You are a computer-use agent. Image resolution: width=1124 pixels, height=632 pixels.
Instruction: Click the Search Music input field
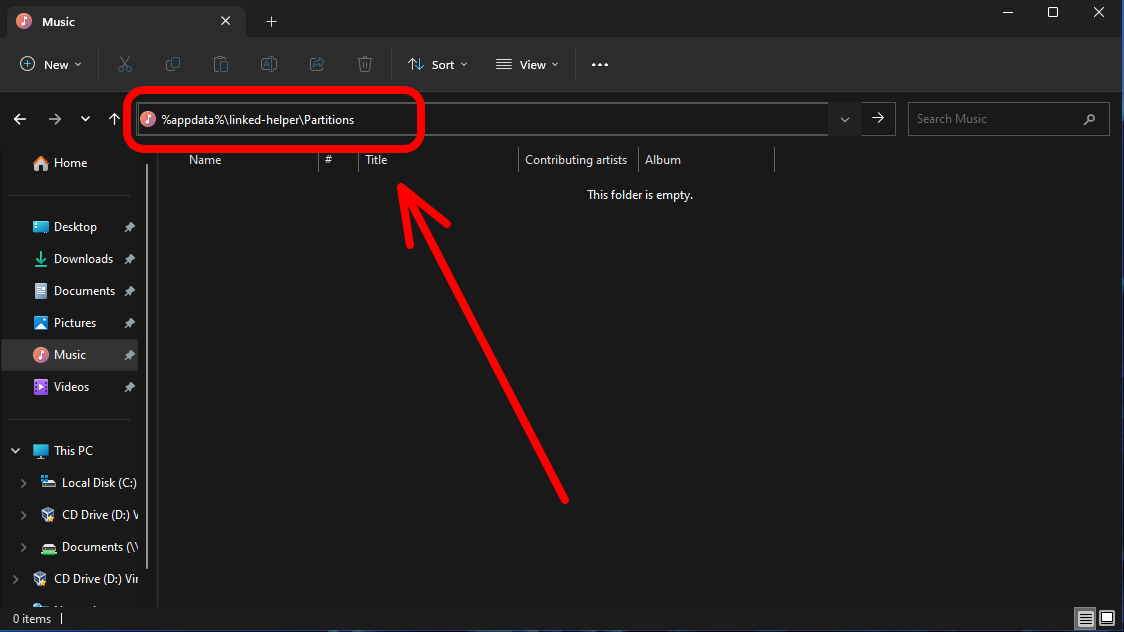(x=995, y=119)
